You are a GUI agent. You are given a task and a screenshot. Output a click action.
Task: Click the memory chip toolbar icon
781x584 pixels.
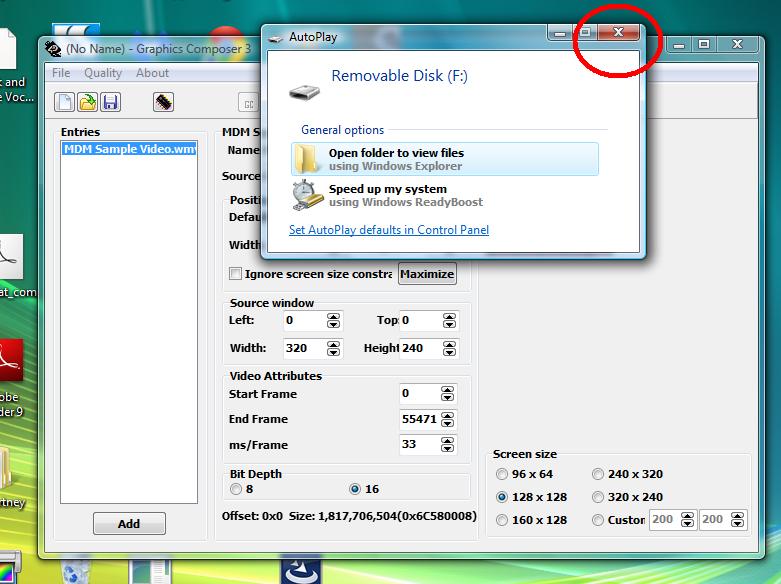(x=163, y=102)
